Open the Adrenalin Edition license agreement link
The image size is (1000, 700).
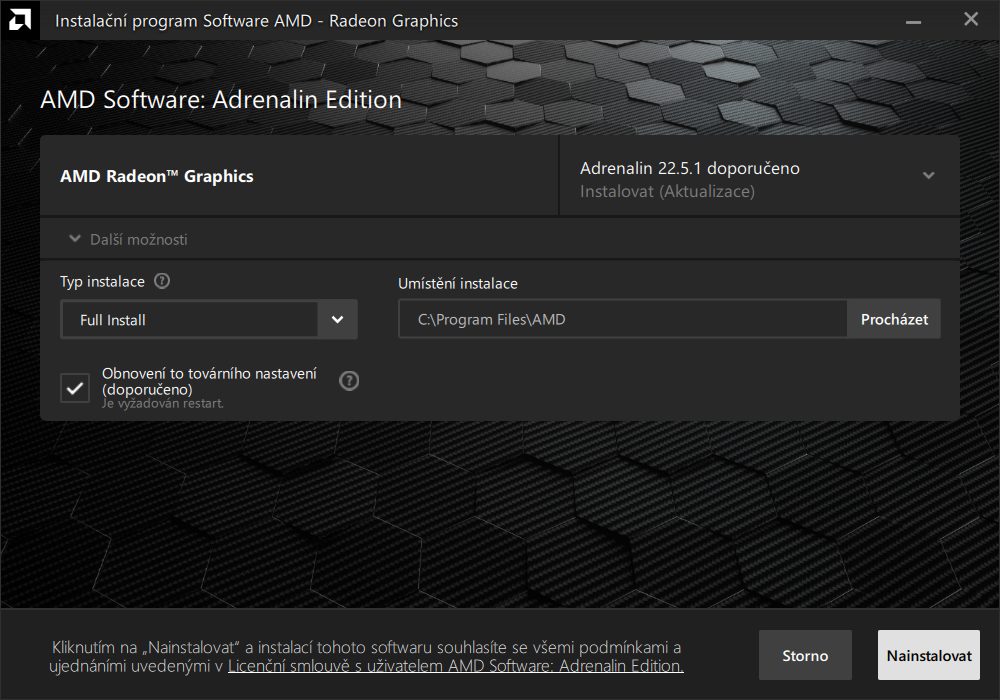pos(455,666)
